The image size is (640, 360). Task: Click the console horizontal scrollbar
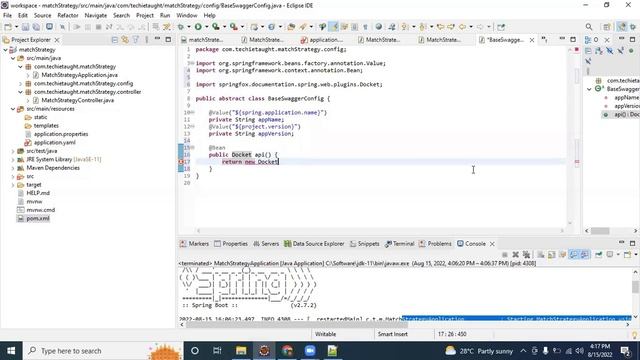click(x=297, y=325)
